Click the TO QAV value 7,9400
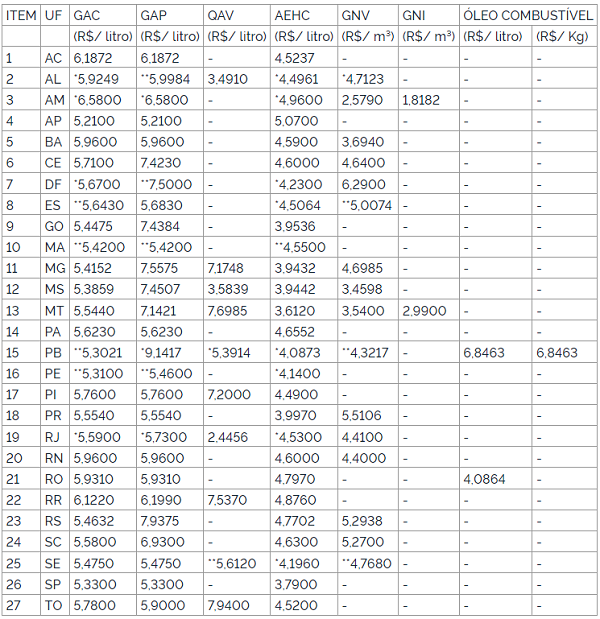The height and width of the screenshot is (619, 600). click(x=227, y=605)
